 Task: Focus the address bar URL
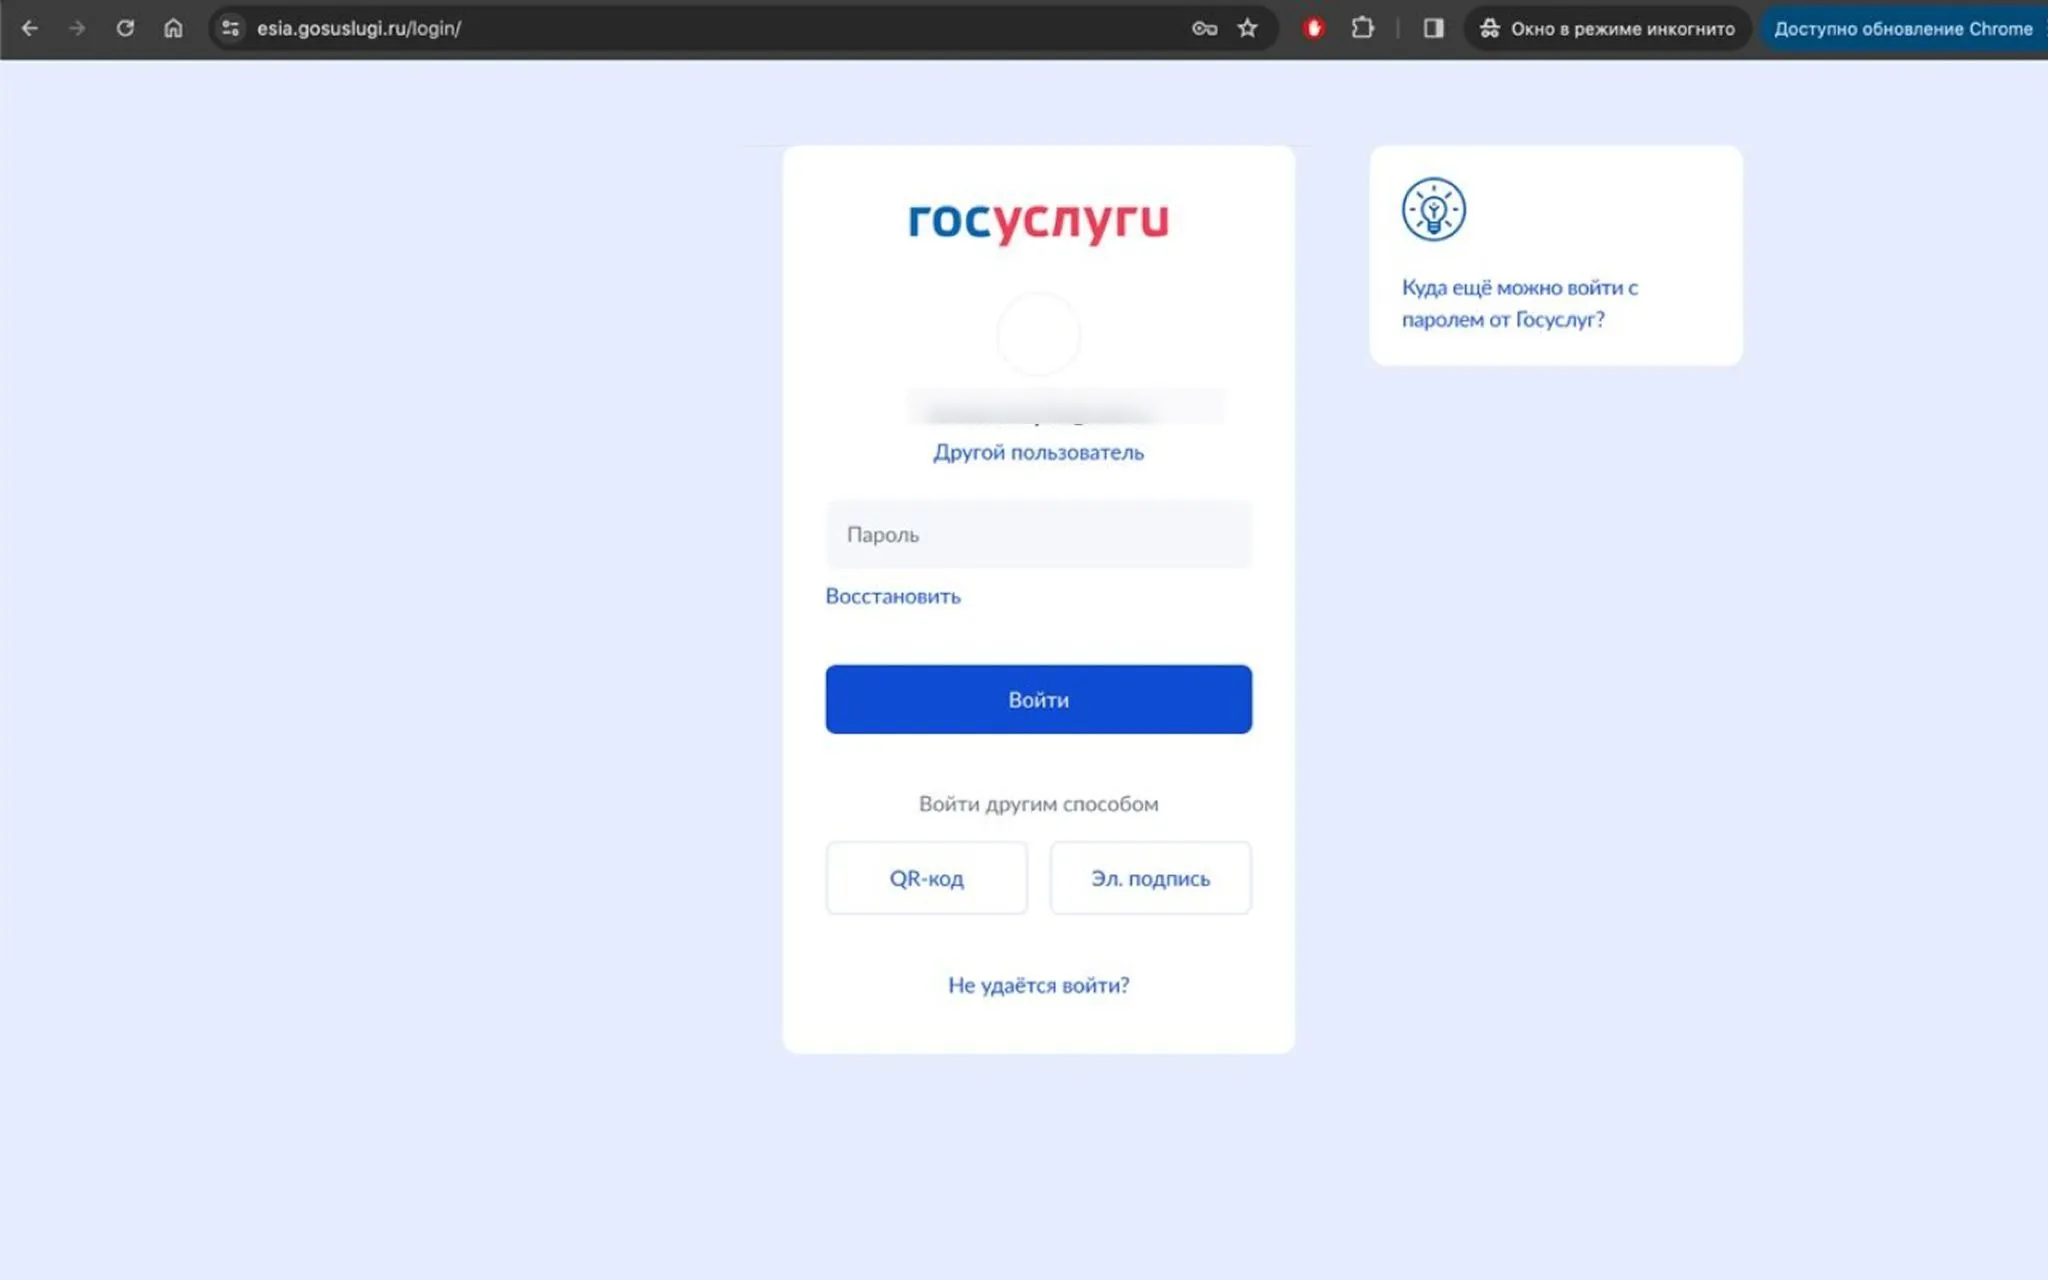point(358,28)
